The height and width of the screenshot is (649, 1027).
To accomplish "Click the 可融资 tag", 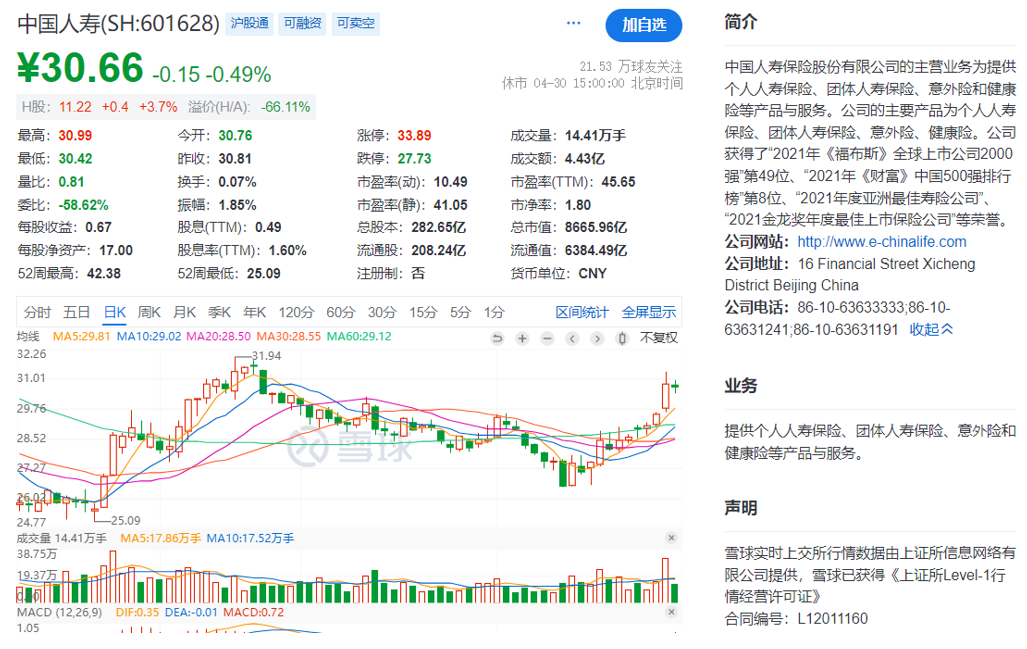I will pyautogui.click(x=303, y=23).
